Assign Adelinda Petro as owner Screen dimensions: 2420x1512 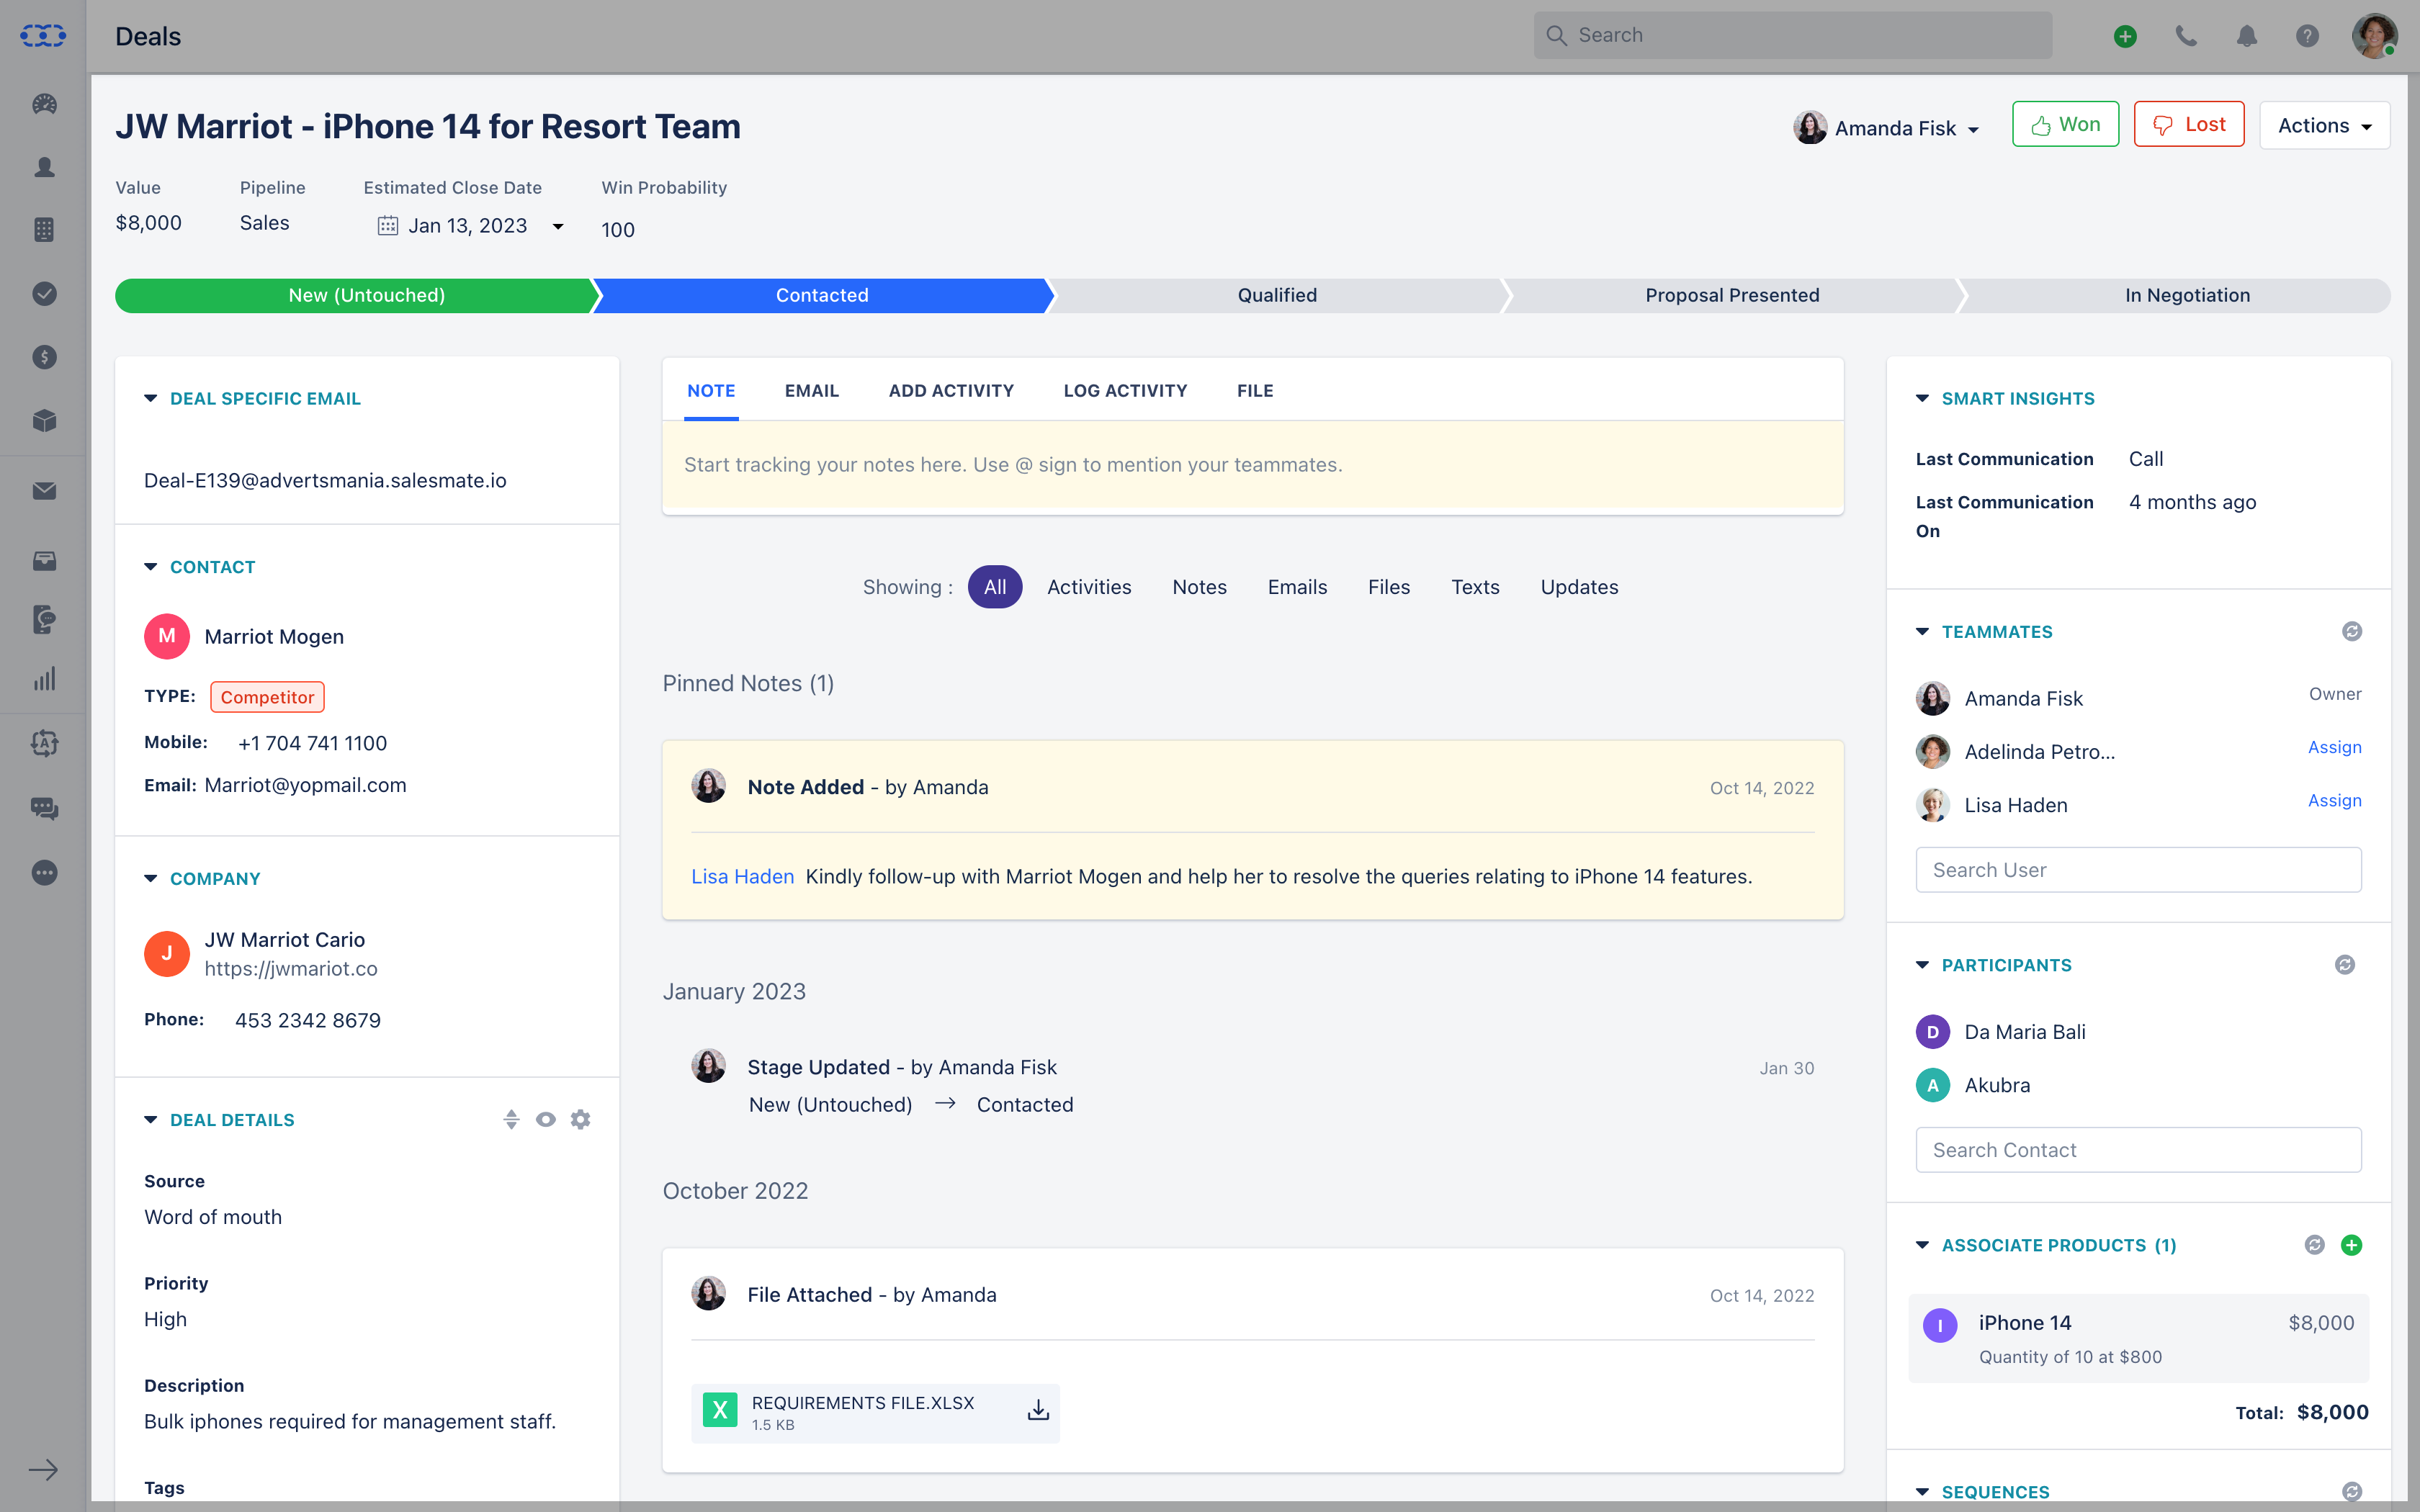2334,748
